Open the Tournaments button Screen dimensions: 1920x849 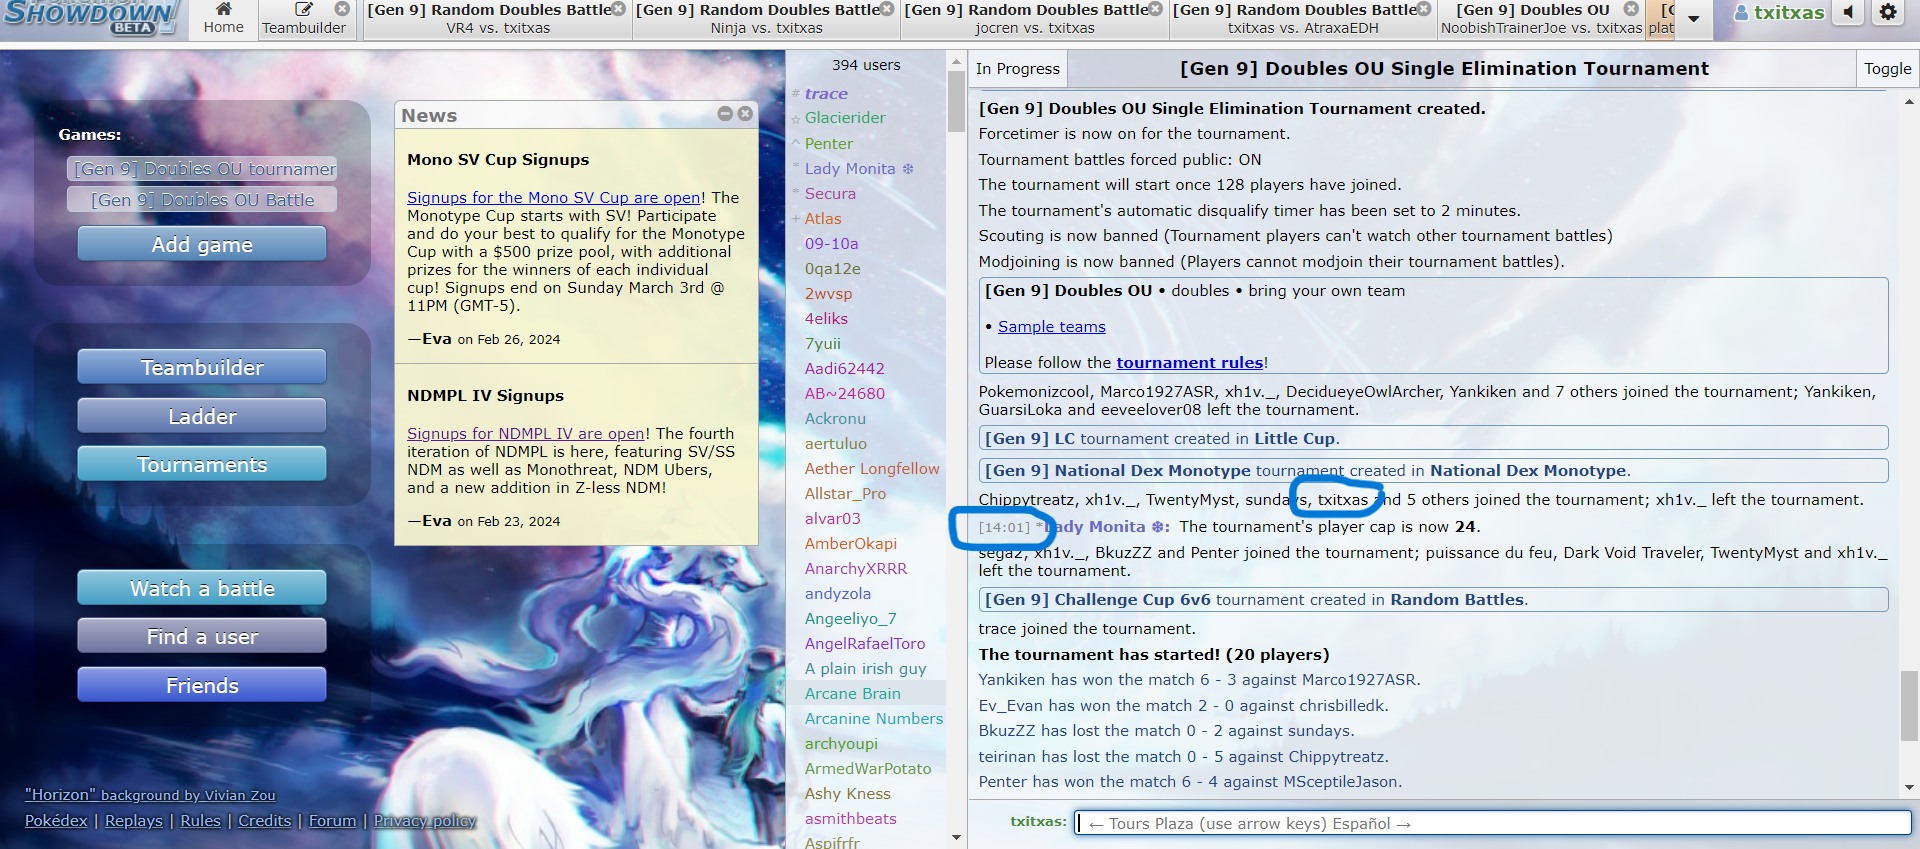[x=202, y=464]
